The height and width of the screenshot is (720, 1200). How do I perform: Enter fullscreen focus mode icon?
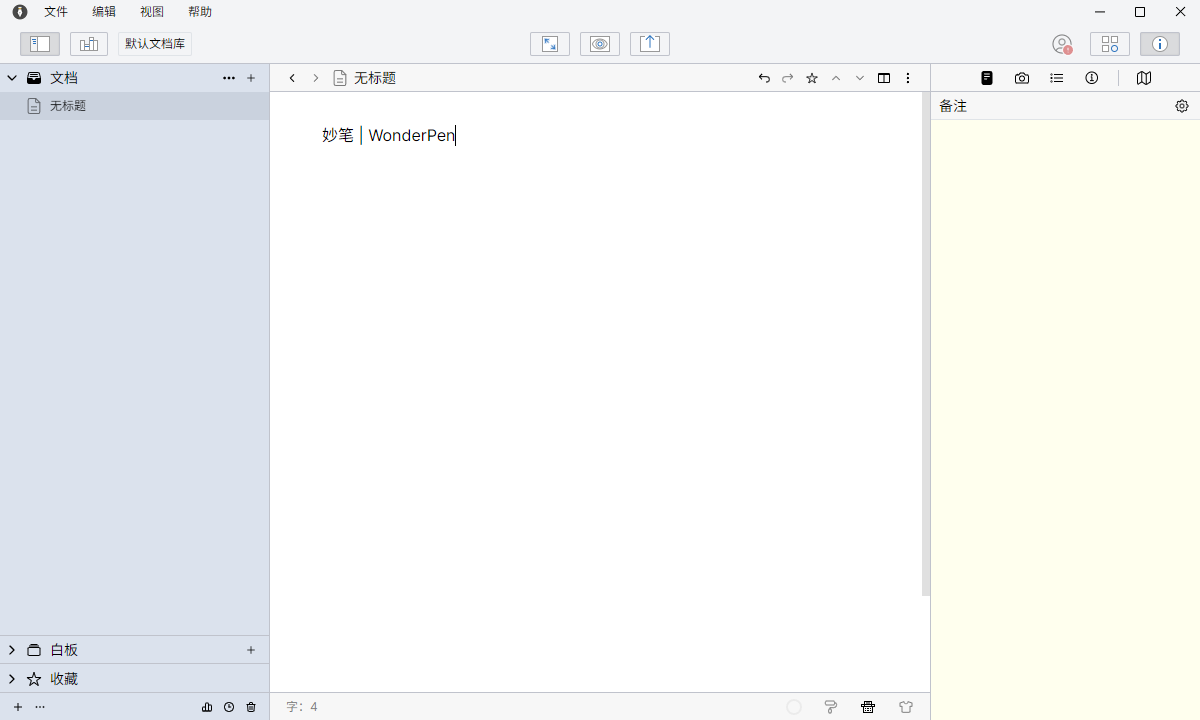[550, 44]
